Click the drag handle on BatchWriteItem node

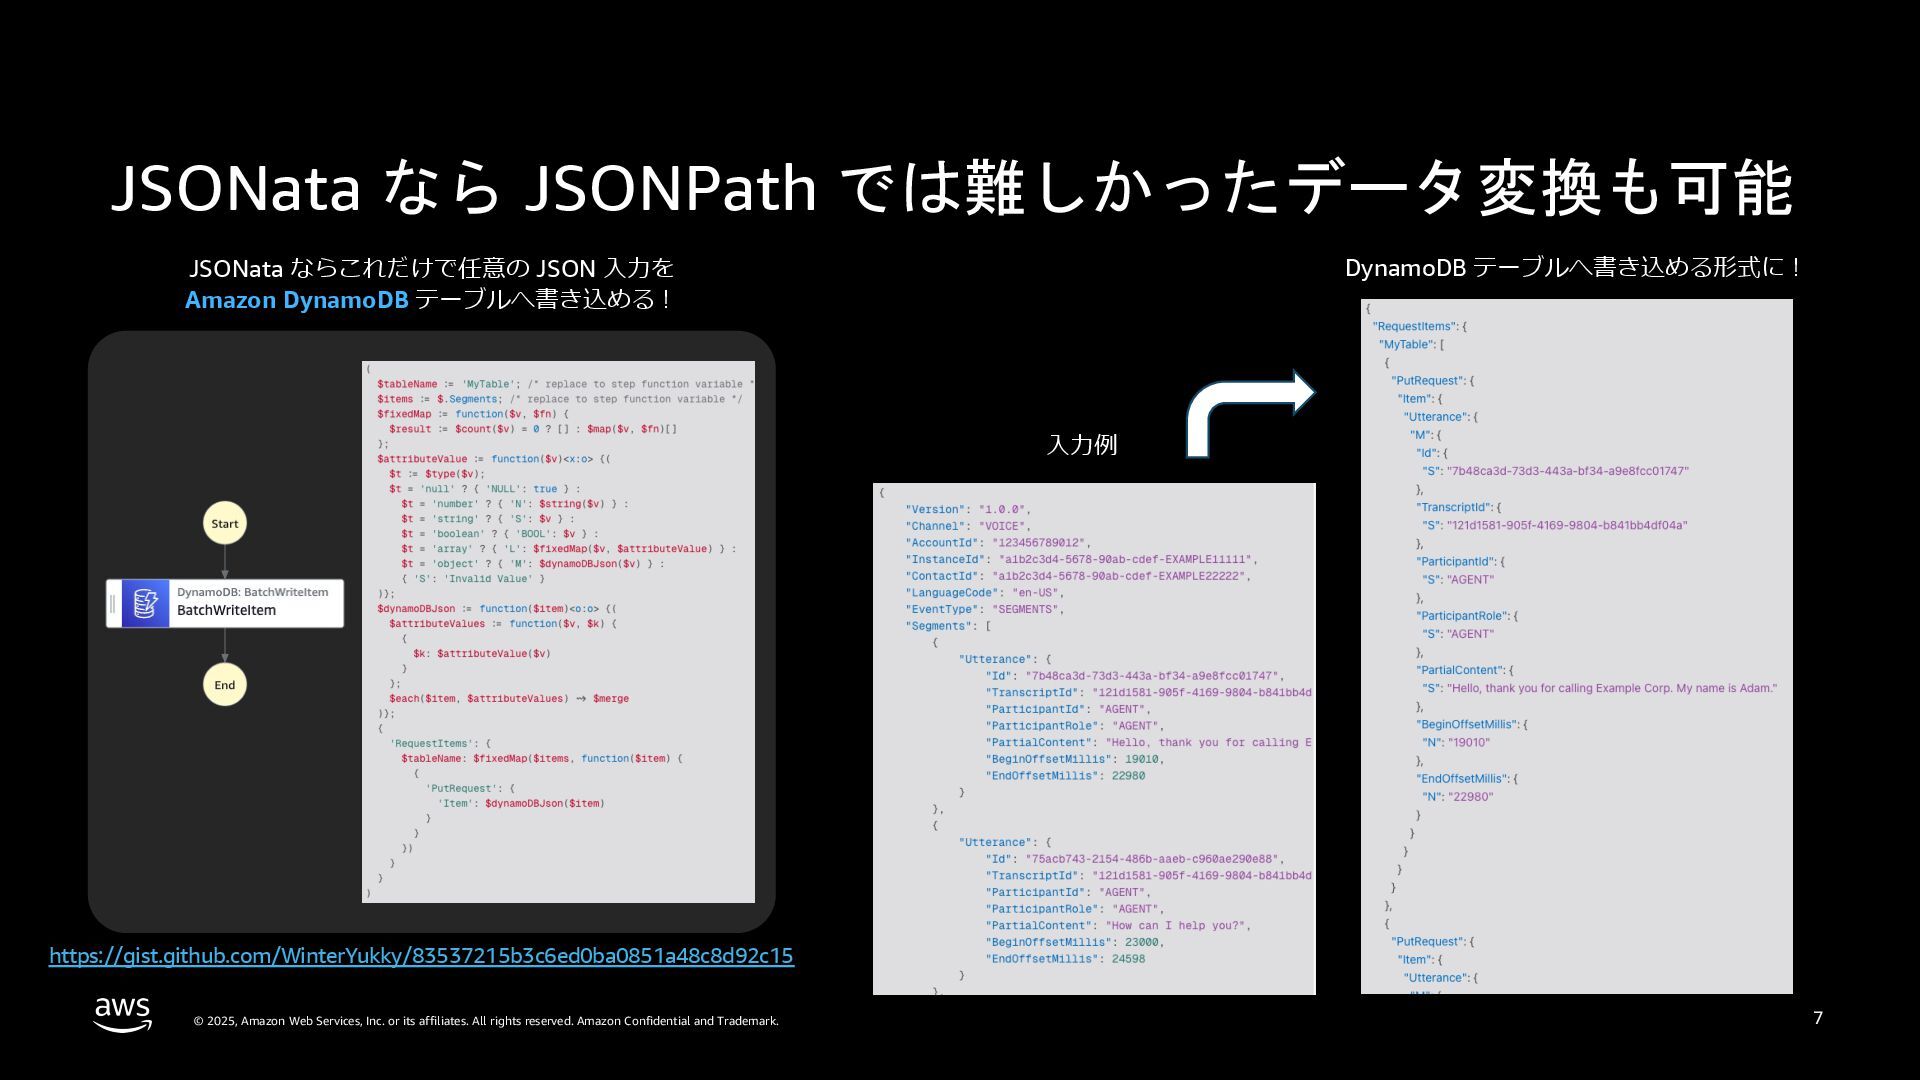point(113,604)
